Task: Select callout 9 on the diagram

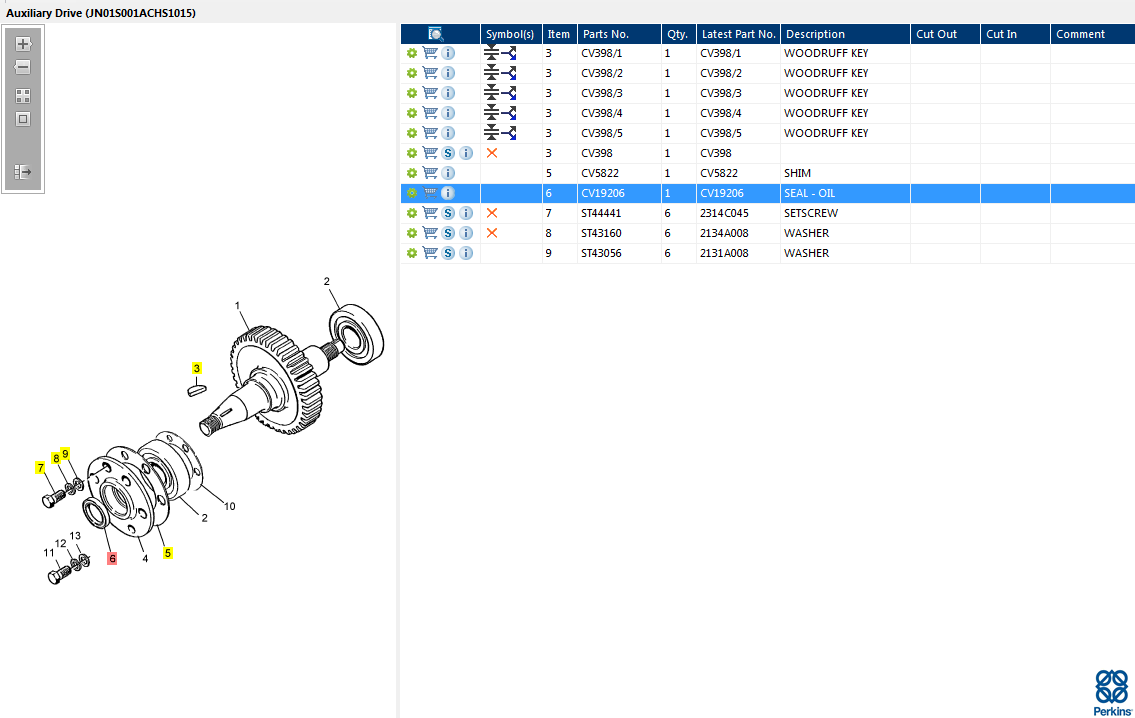Action: coord(65,454)
